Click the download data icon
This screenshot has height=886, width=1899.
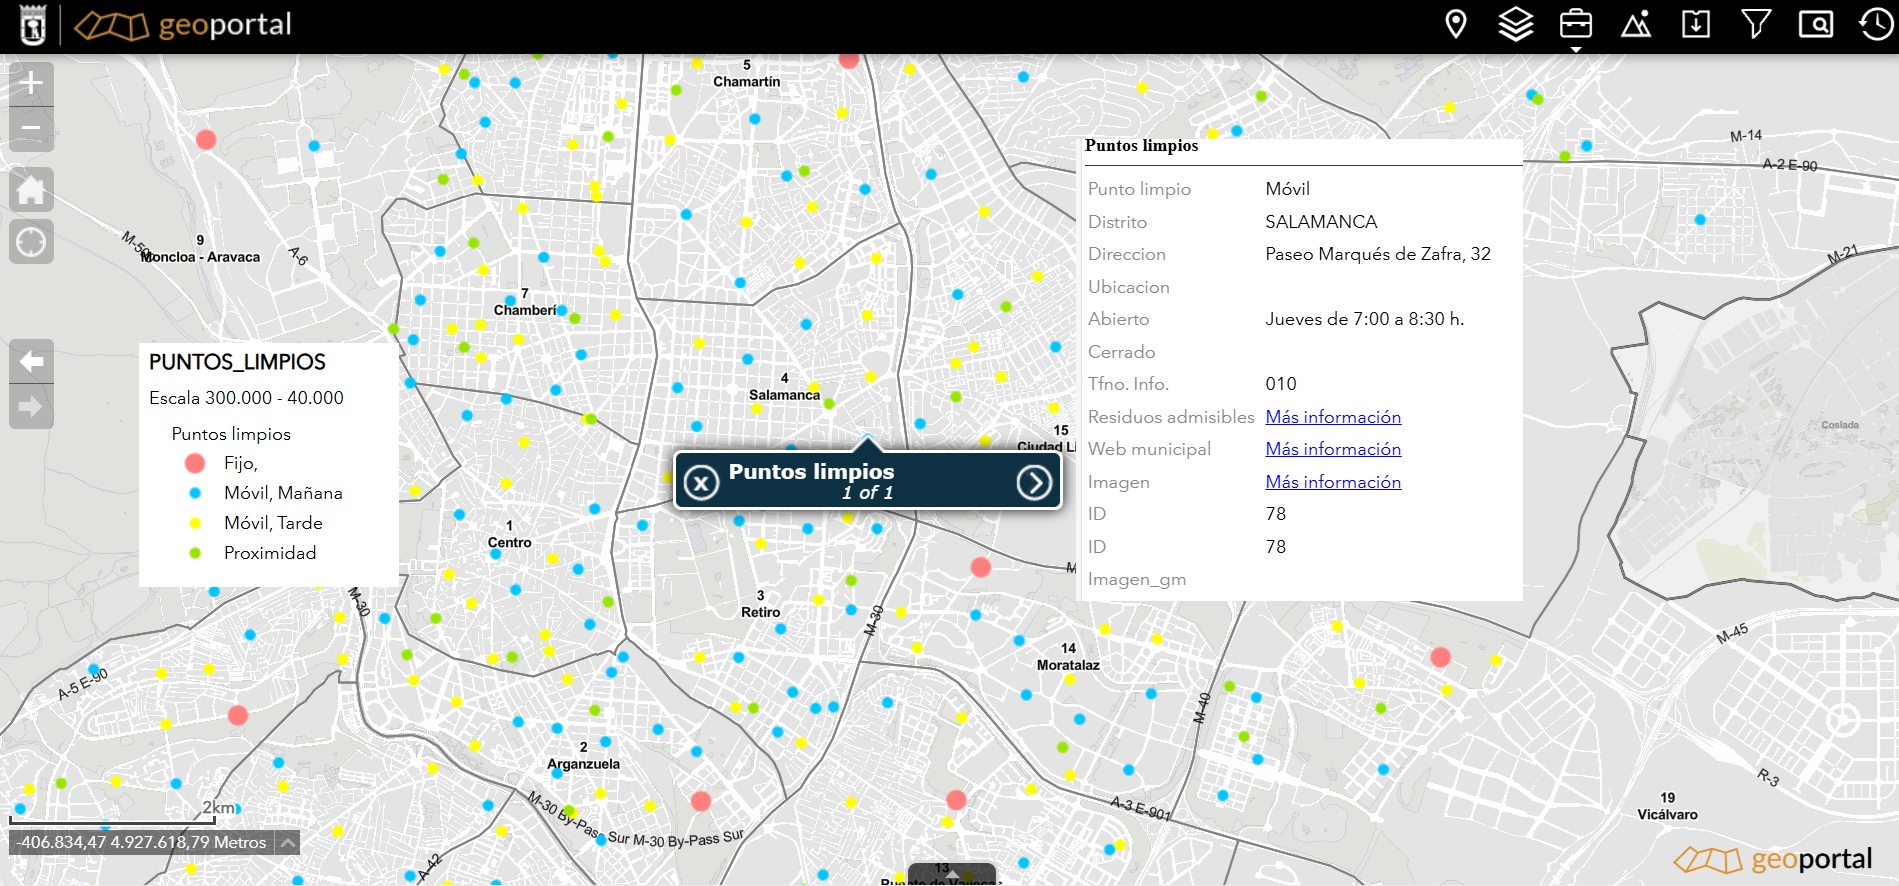[x=1696, y=24]
